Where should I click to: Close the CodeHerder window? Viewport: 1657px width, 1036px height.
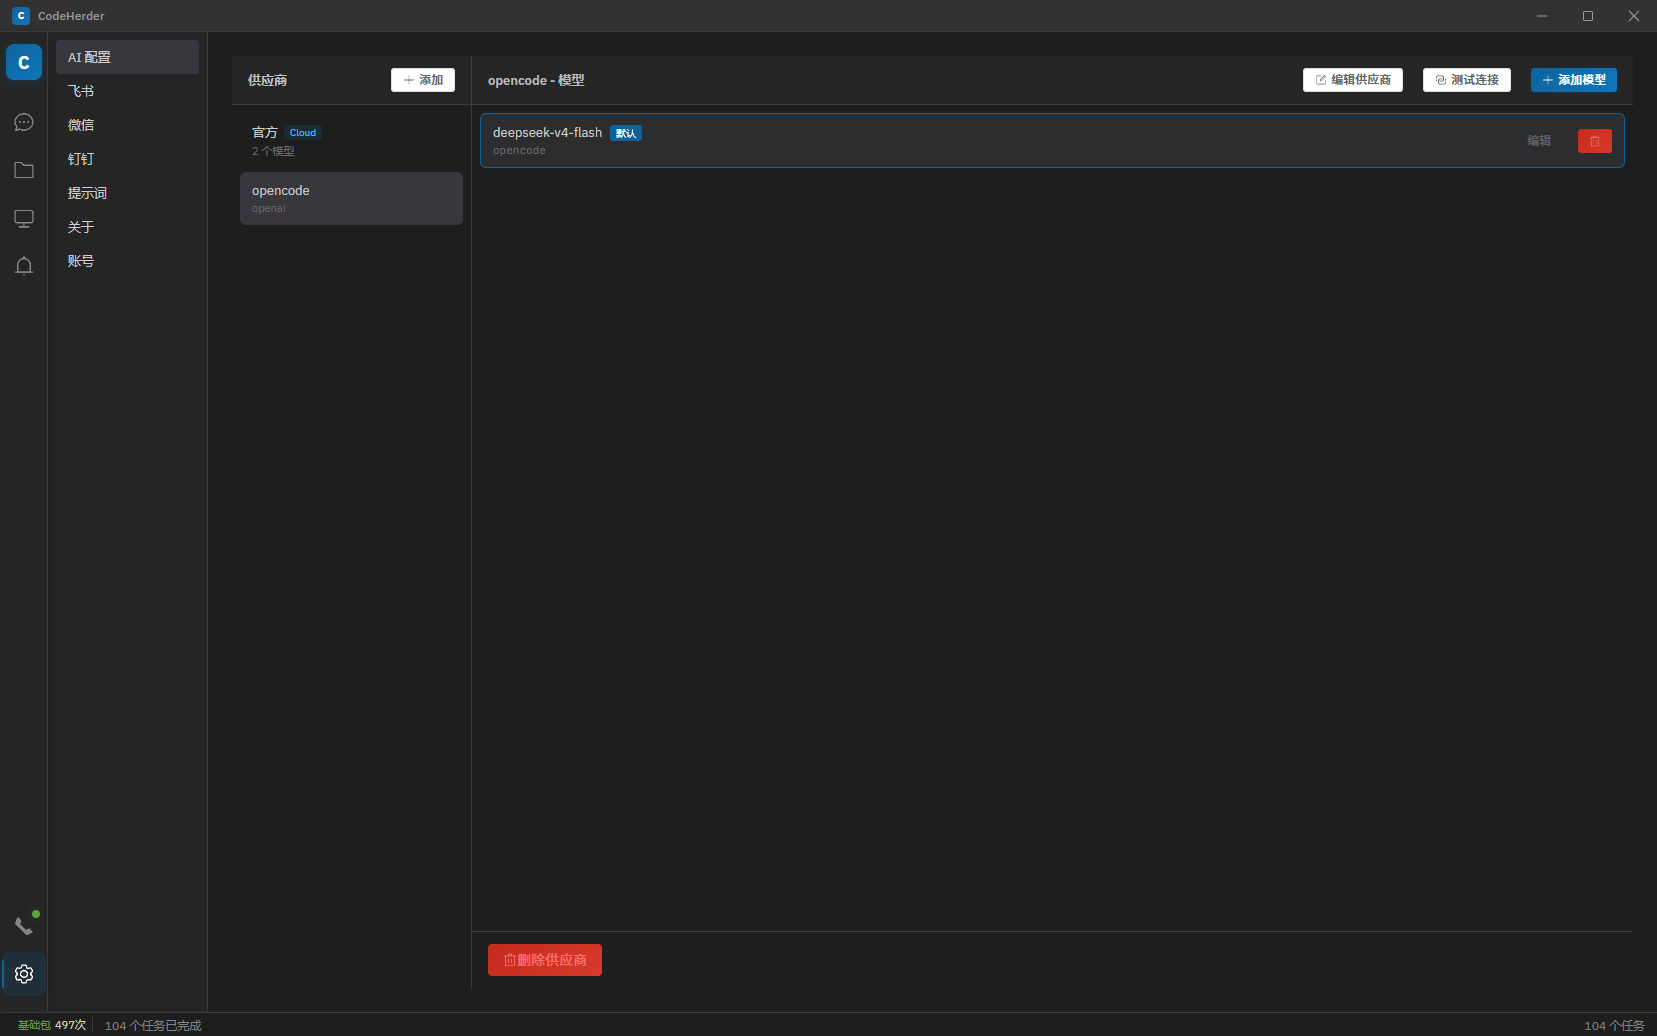tap(1634, 16)
